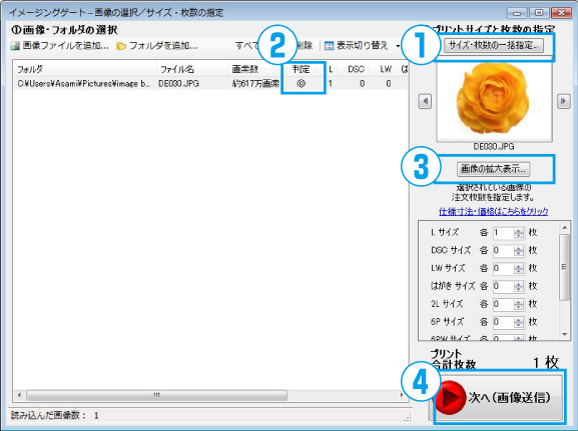Click サイズ・枚数の一括指定 button
This screenshot has width=578, height=431.
point(494,45)
